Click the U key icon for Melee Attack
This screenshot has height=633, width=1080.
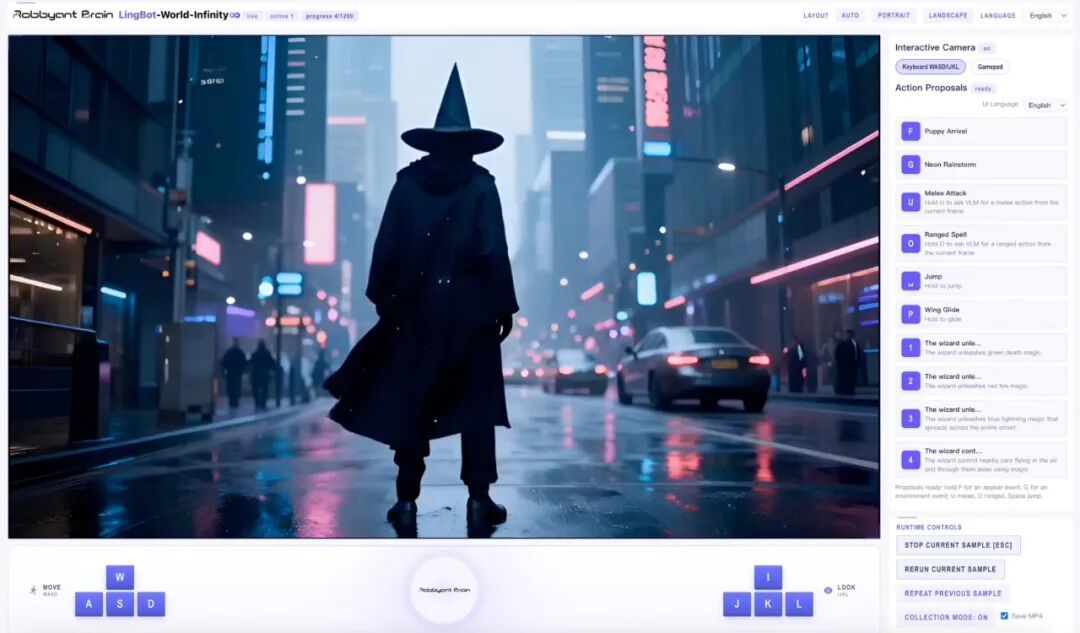coord(911,202)
